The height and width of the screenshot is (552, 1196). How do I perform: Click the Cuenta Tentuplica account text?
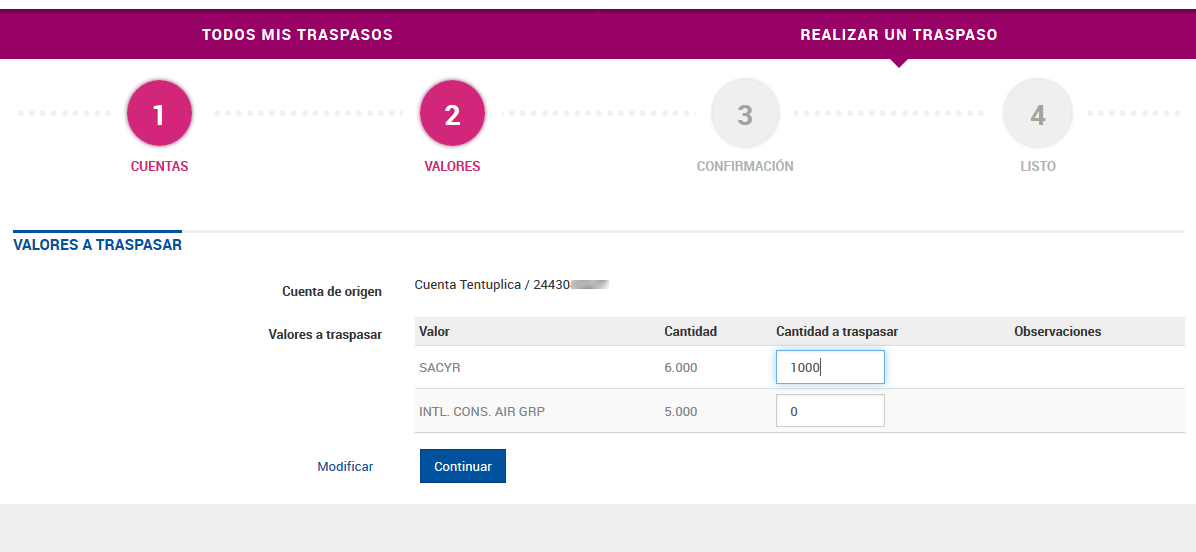click(x=511, y=285)
